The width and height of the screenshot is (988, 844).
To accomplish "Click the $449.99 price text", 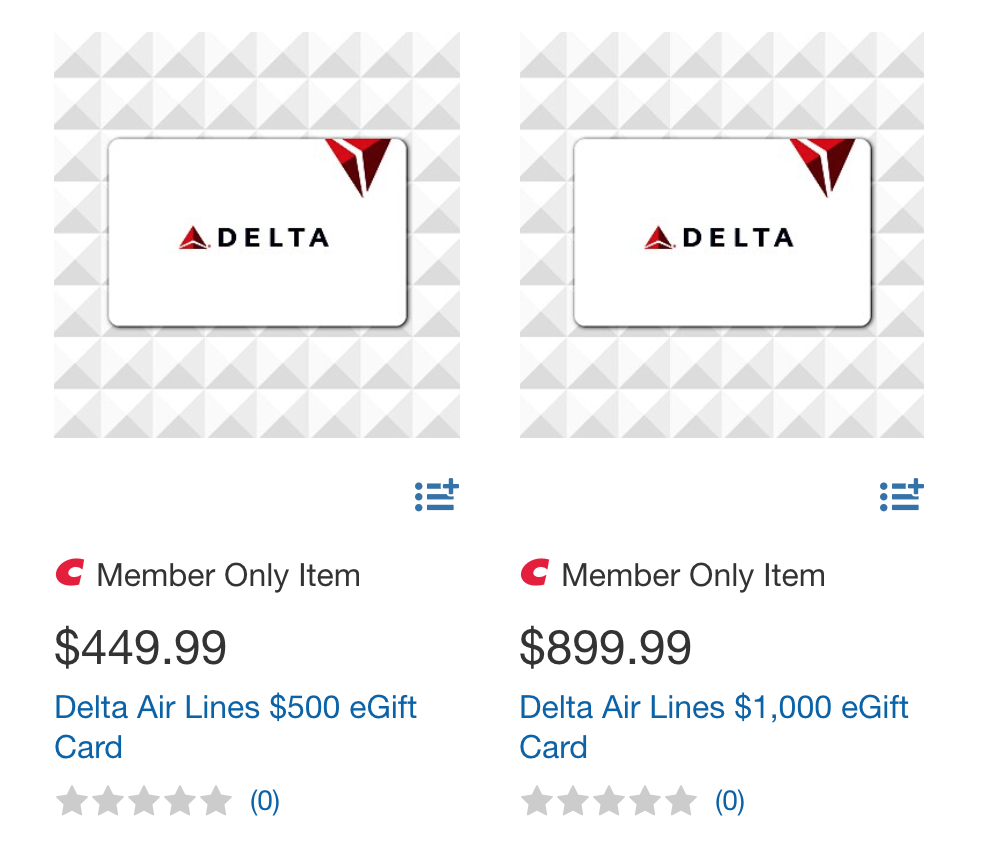I will click(140, 647).
